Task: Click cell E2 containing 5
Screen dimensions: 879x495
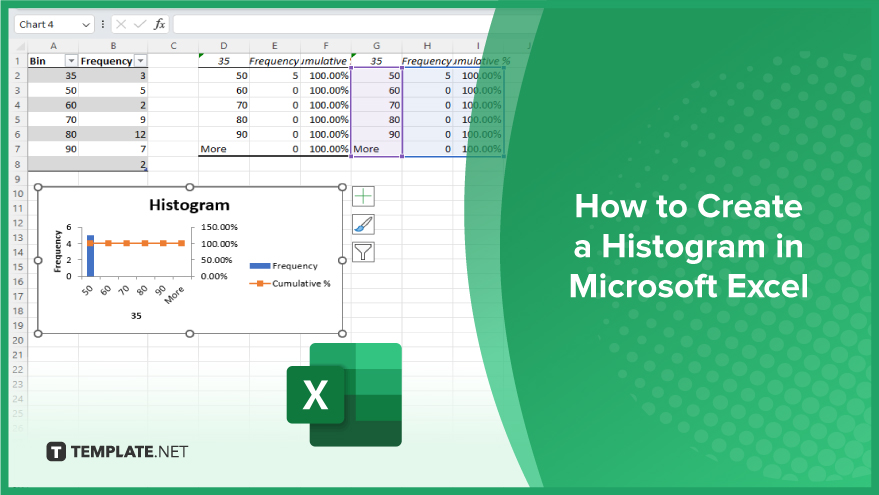Action: [275, 76]
